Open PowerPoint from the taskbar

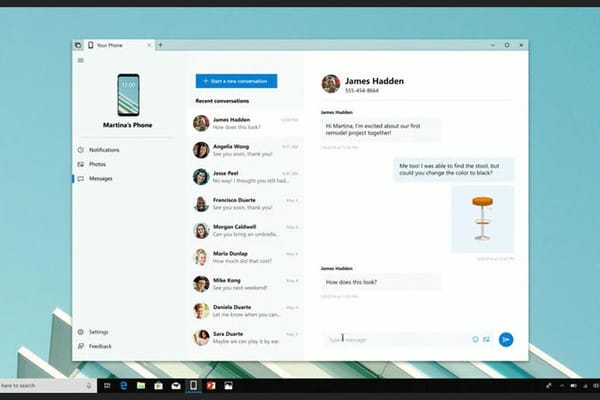210,386
